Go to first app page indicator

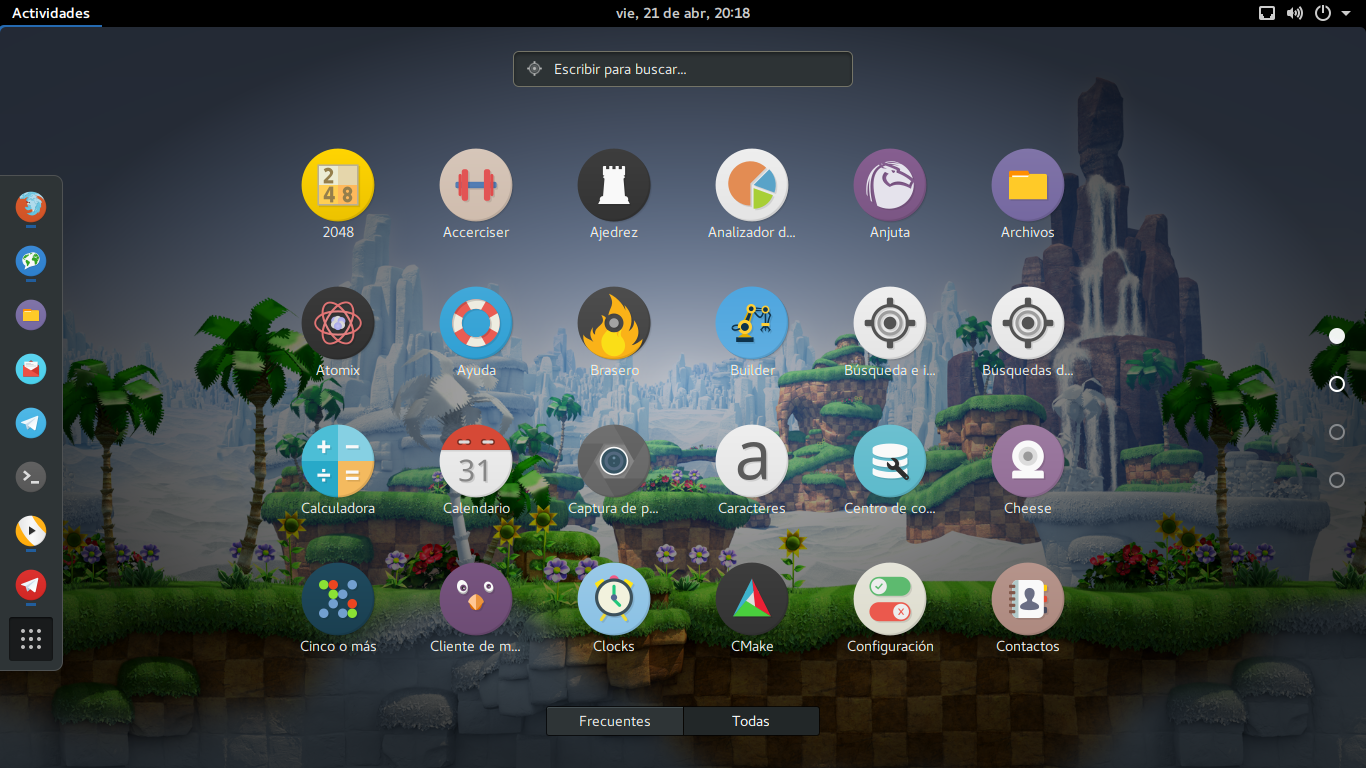tap(1337, 336)
